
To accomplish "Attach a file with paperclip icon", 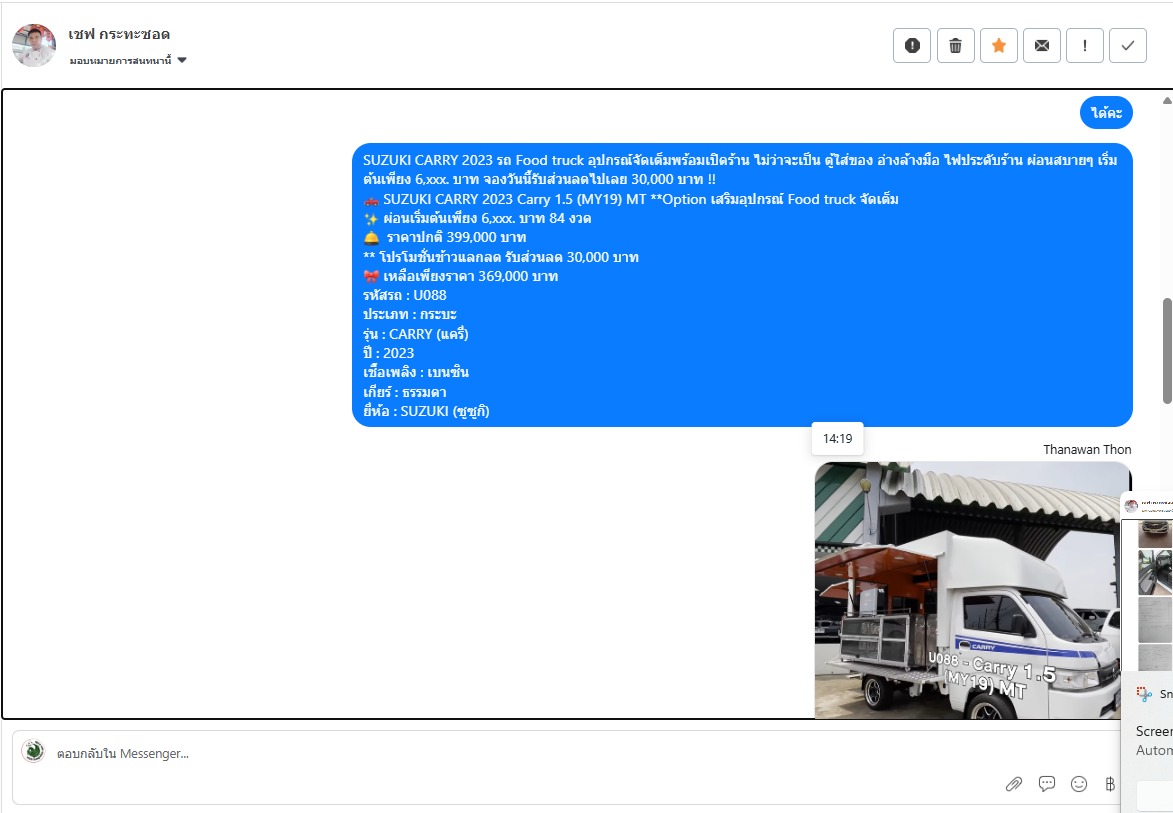I will [1014, 784].
